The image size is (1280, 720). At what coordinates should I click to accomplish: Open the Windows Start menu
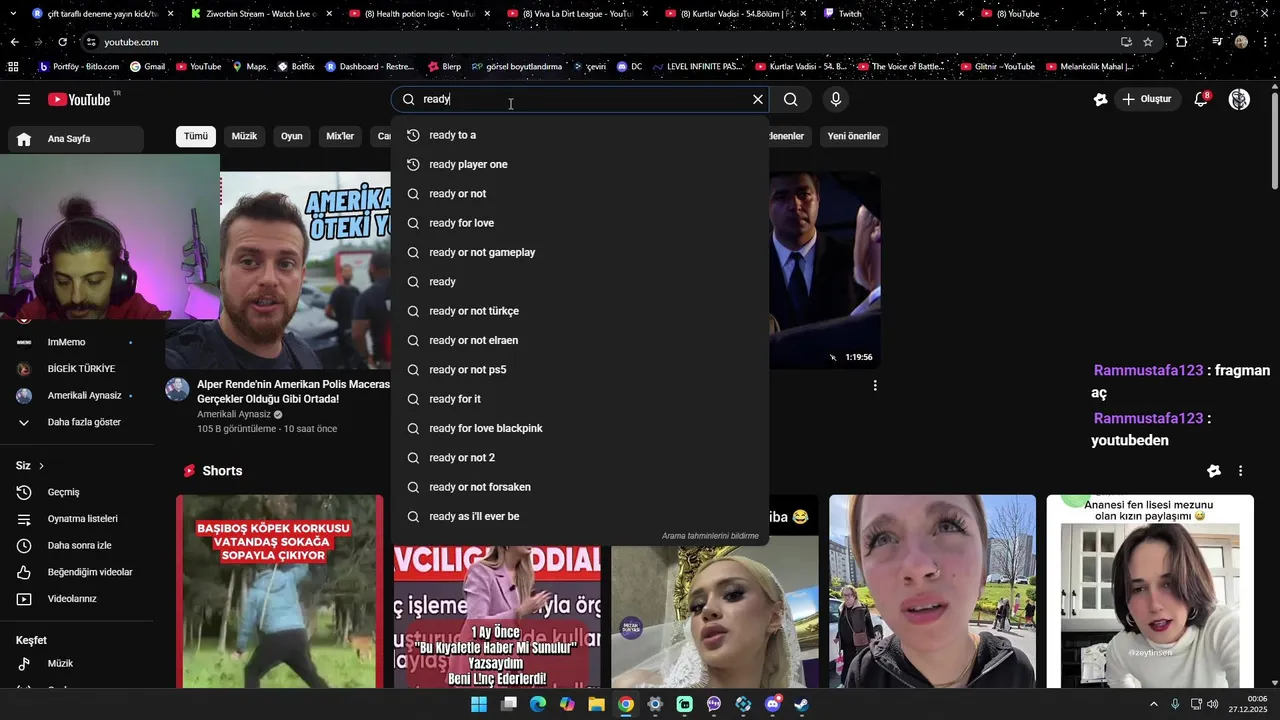pyautogui.click(x=479, y=704)
